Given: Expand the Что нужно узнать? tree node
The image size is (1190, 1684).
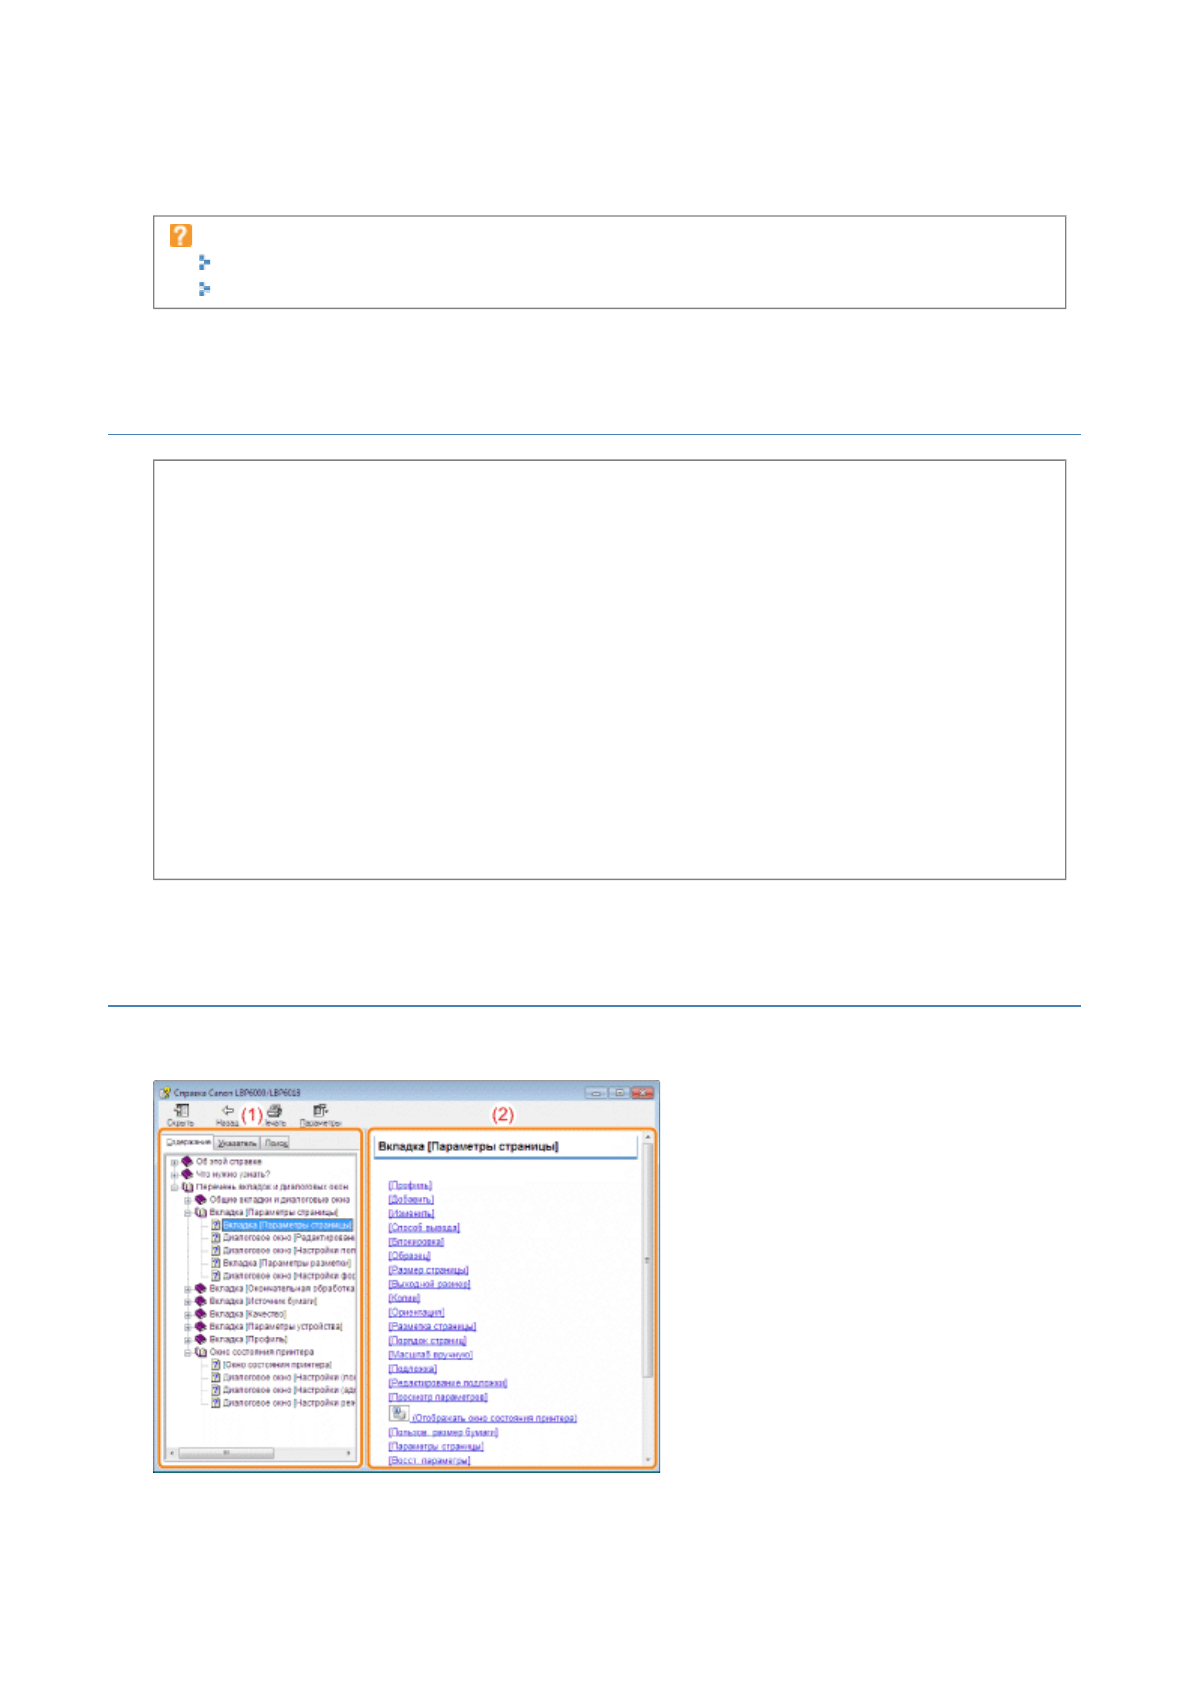Looking at the screenshot, I should [x=174, y=1175].
